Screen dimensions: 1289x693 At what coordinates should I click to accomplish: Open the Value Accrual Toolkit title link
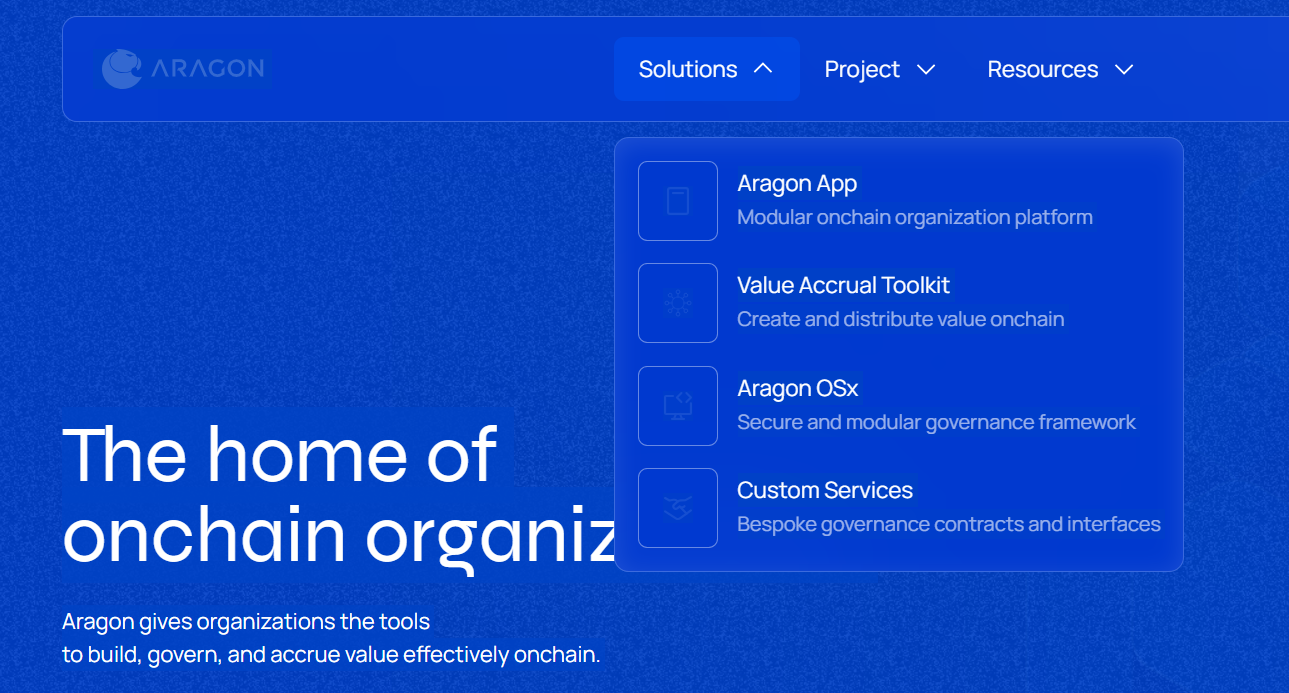[843, 286]
